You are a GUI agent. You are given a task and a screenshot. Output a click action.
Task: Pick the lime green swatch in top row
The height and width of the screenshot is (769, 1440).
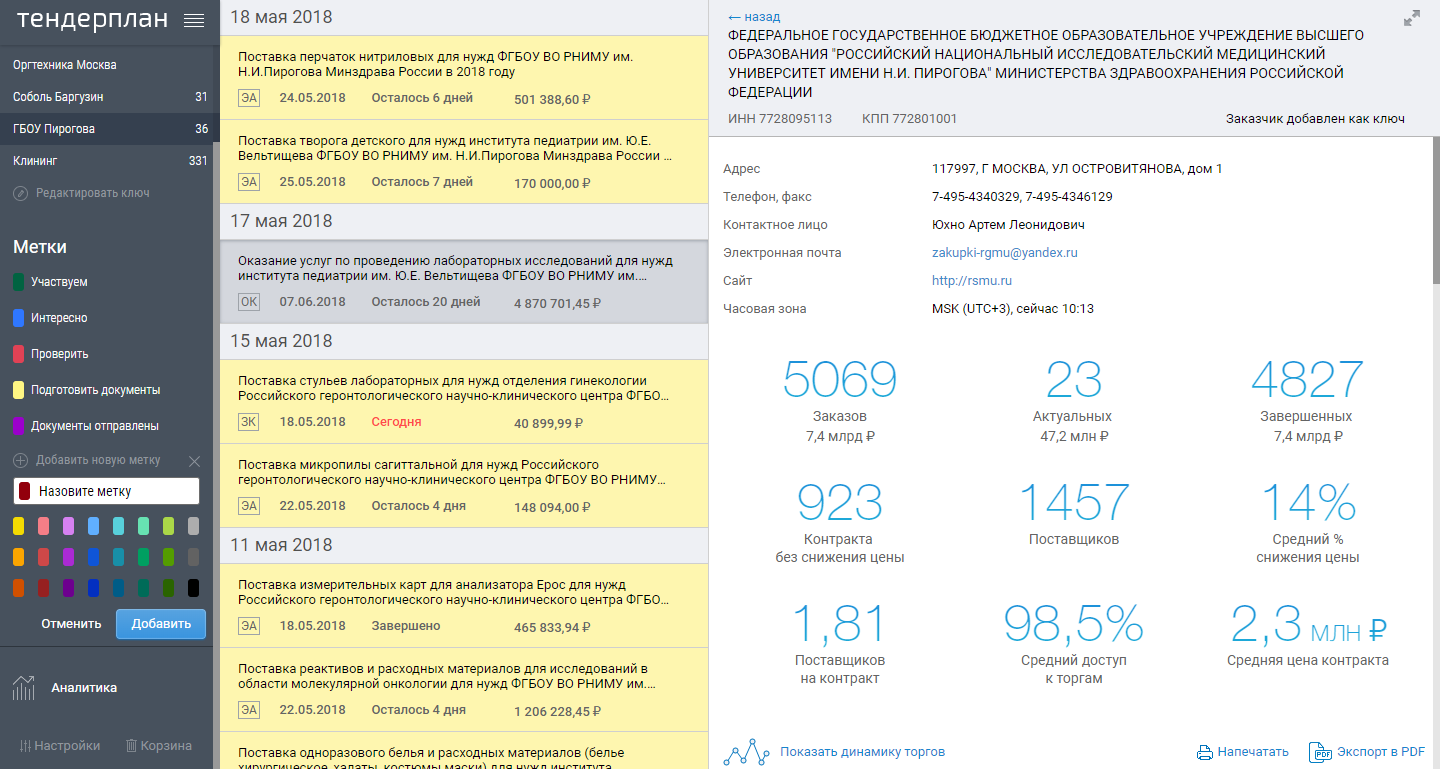pos(169,526)
